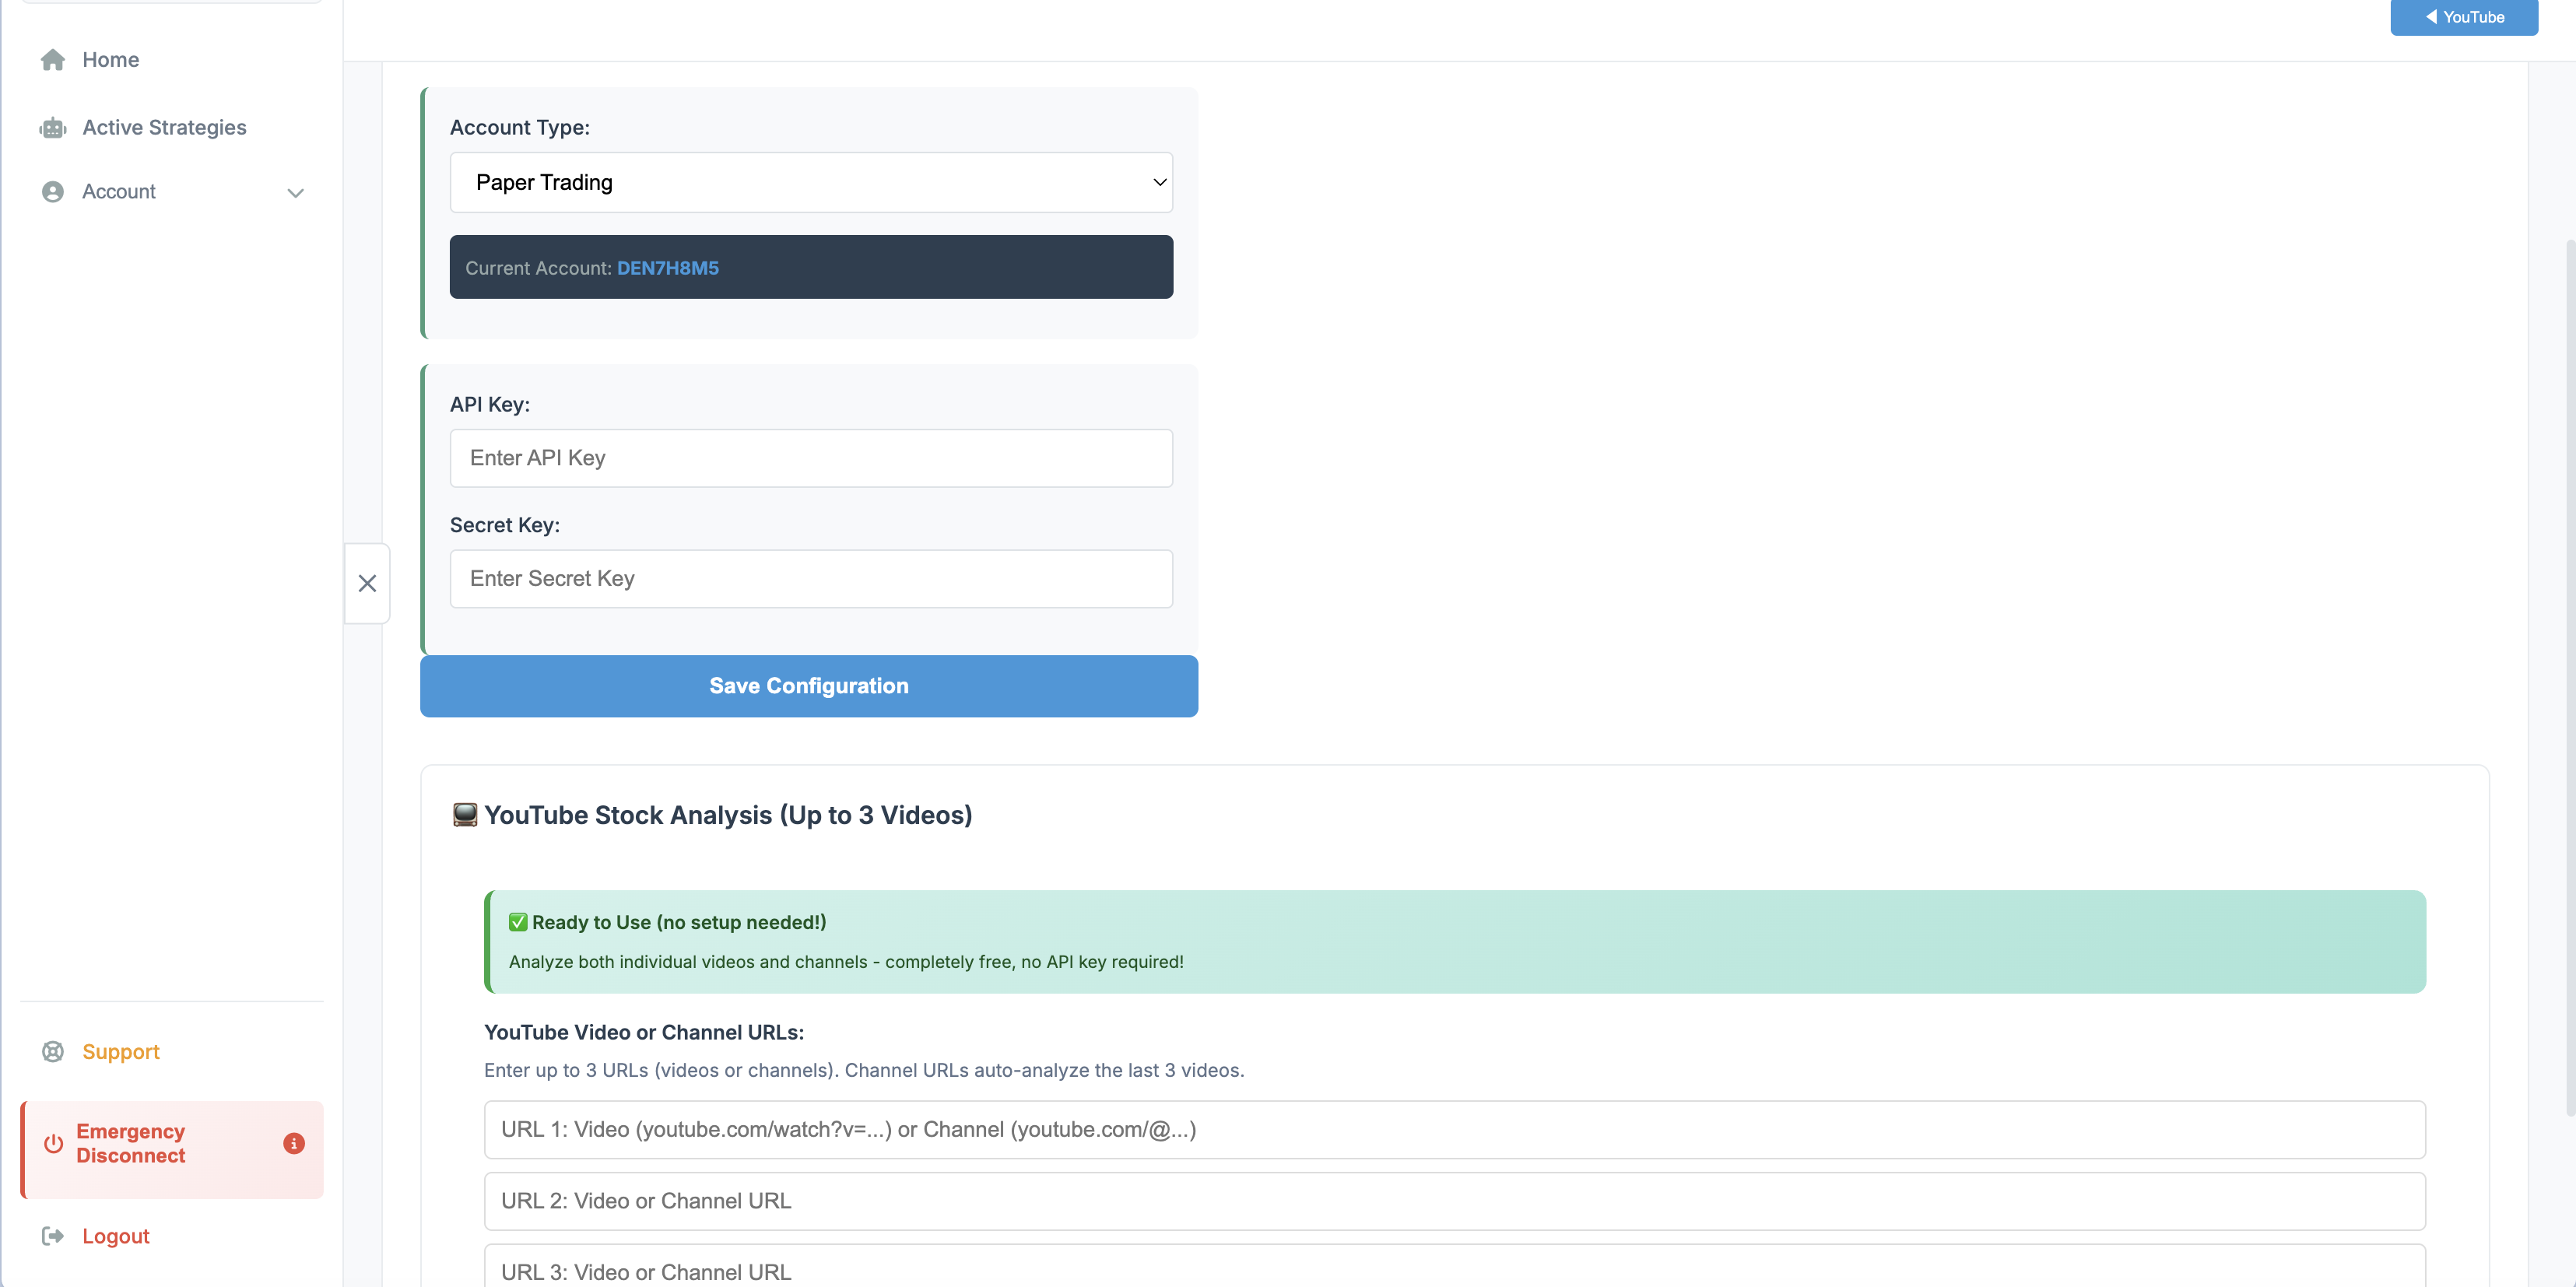Click the Emergency Disconnect label

(131, 1143)
